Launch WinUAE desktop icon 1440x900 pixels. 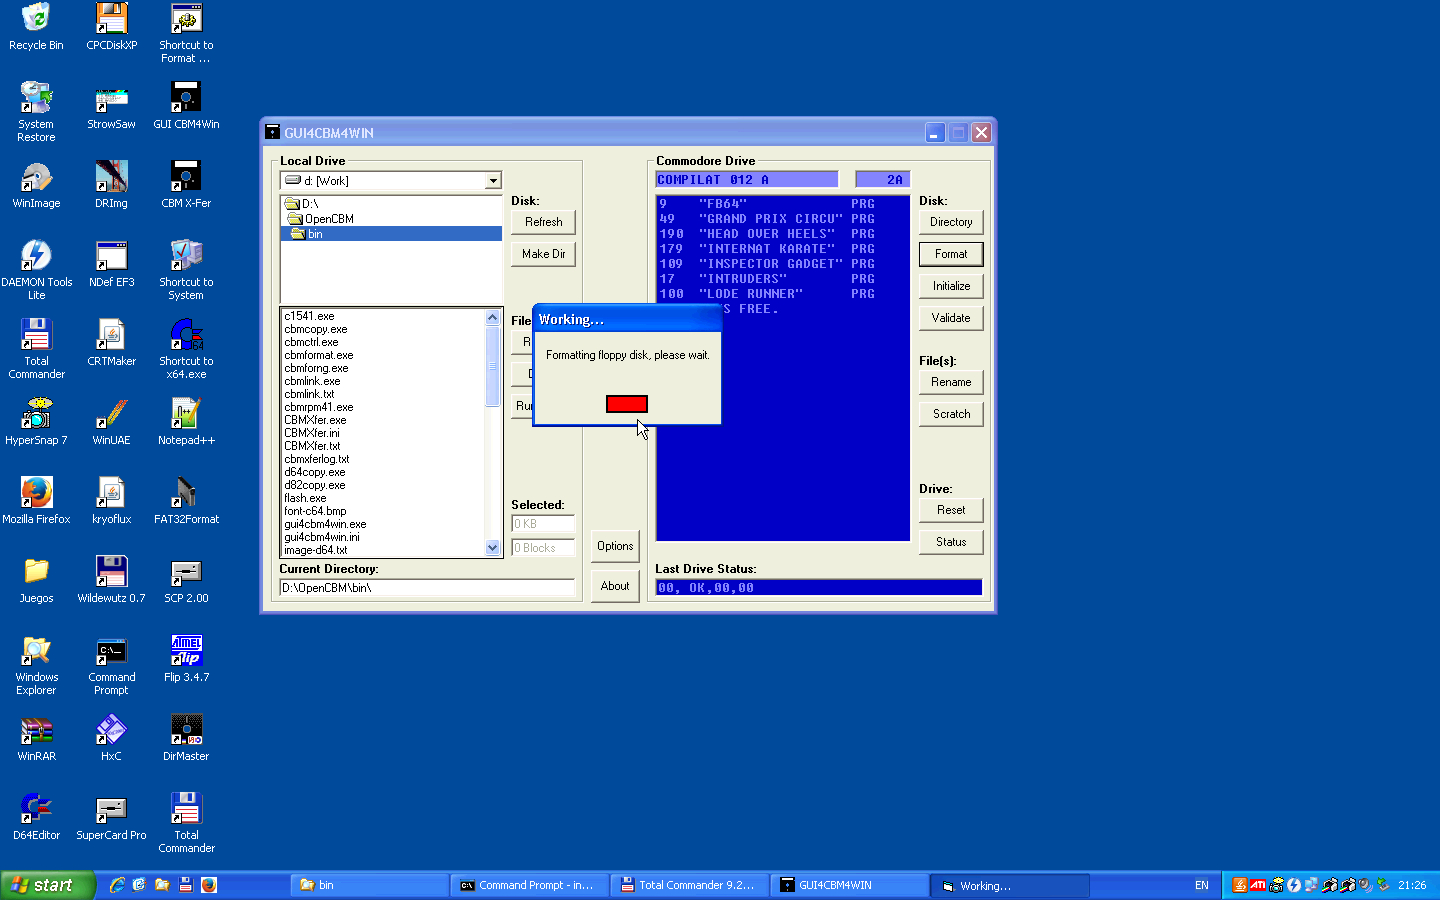tap(111, 422)
